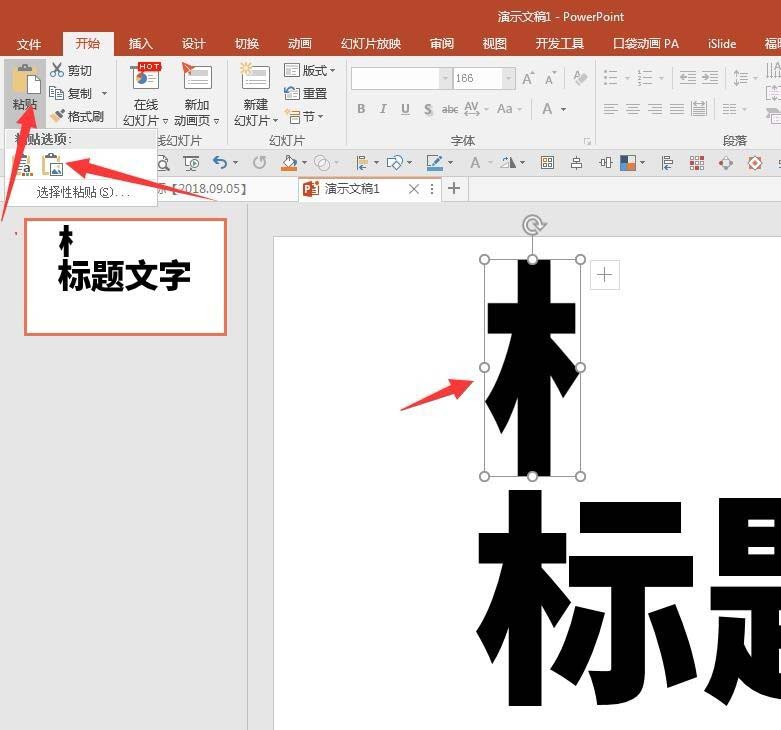Decrease font size with the smaller-A icon

550,78
